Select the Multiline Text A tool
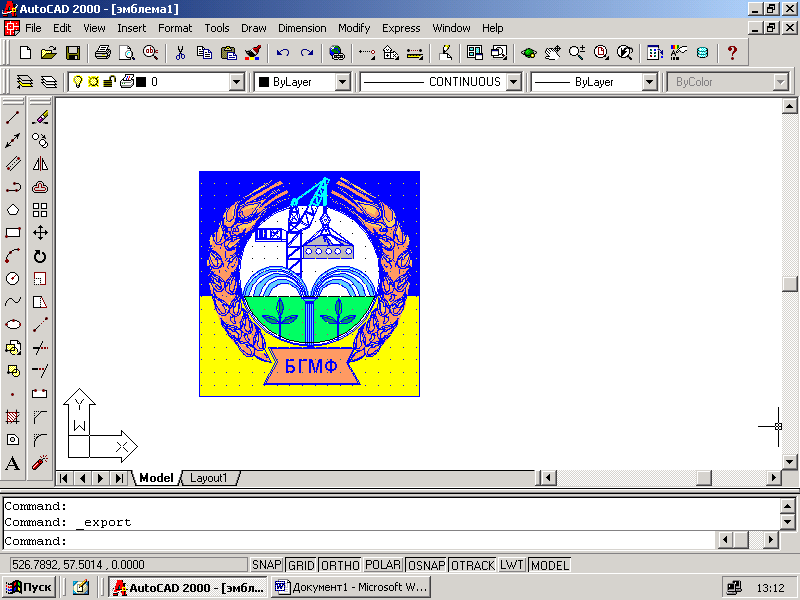Image resolution: width=800 pixels, height=600 pixels. click(x=13, y=463)
